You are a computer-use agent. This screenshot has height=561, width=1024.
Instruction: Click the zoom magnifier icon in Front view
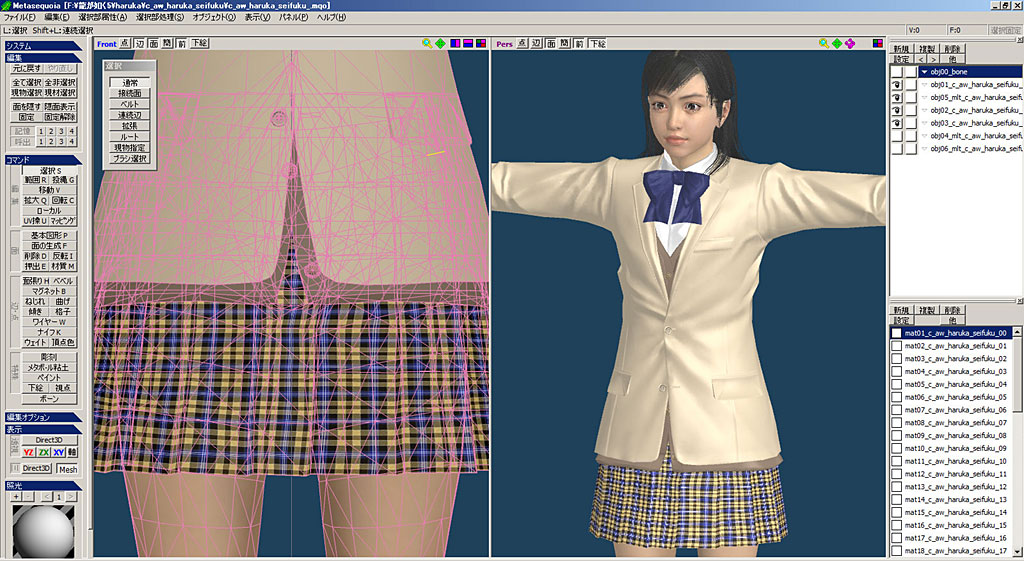point(427,44)
